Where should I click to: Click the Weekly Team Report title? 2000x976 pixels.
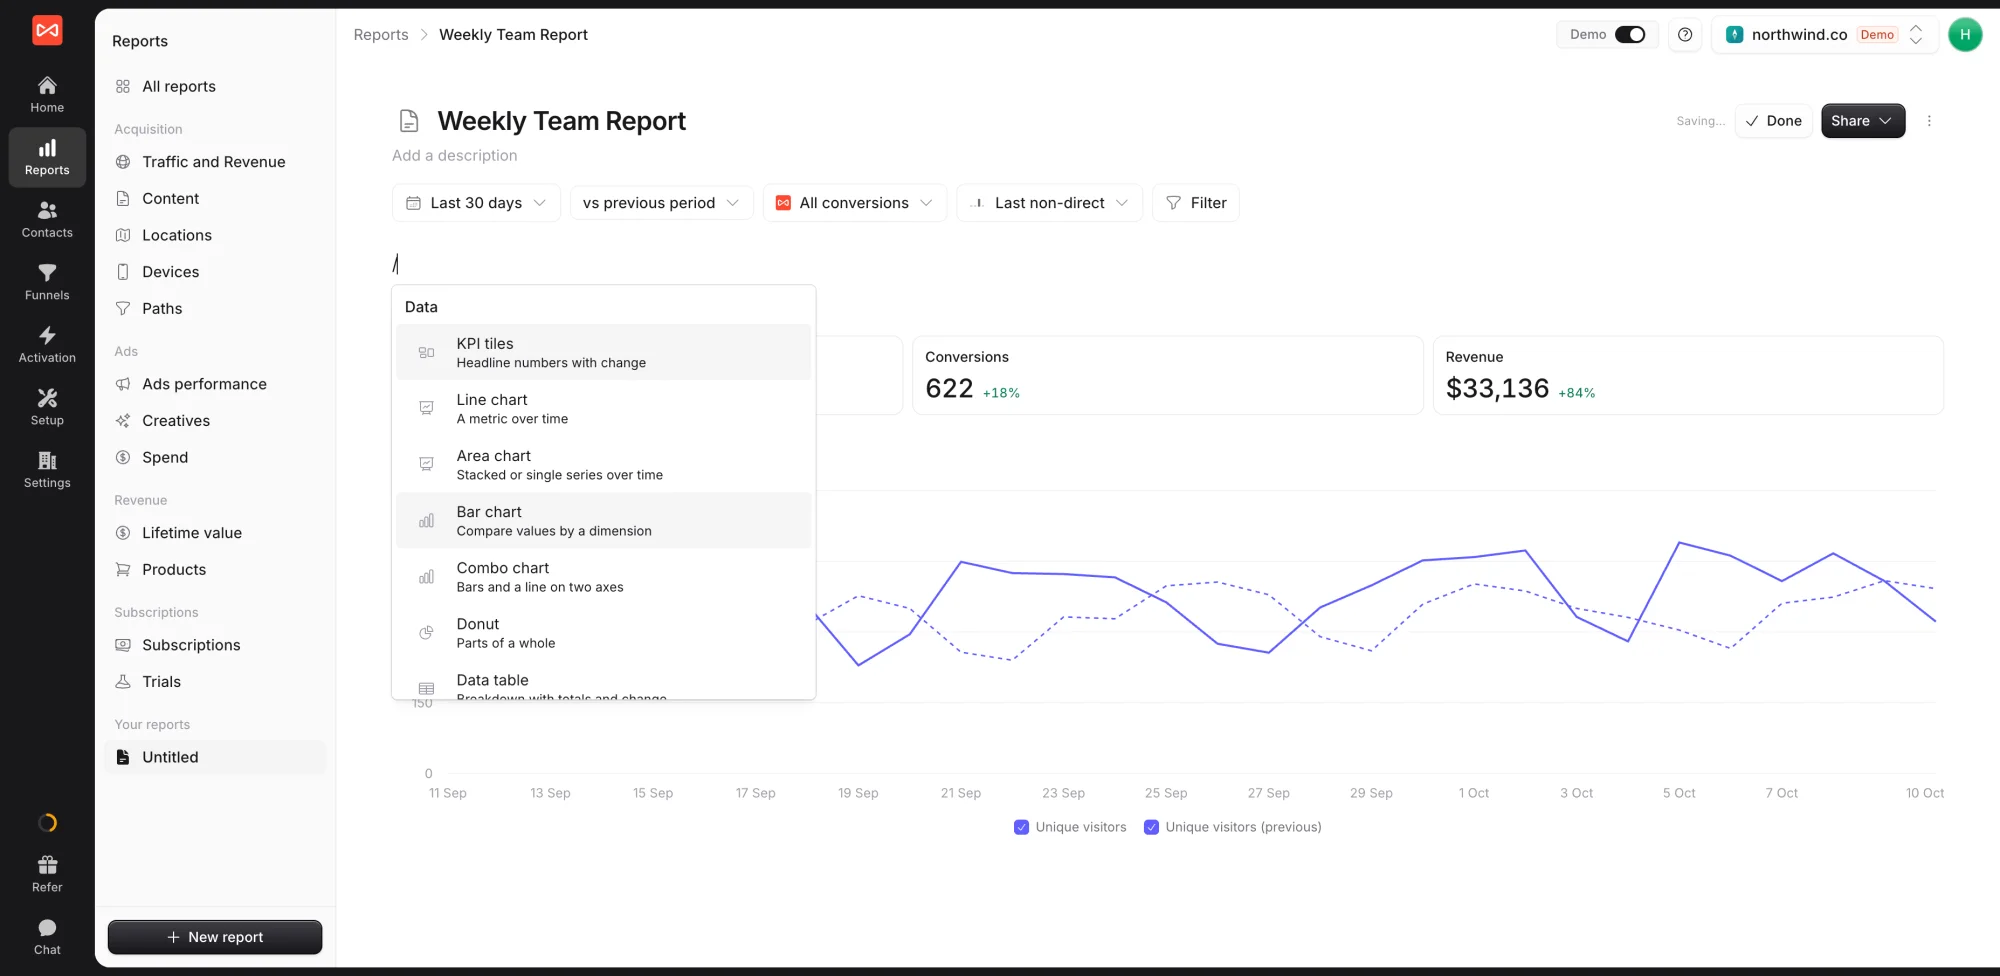(x=562, y=121)
